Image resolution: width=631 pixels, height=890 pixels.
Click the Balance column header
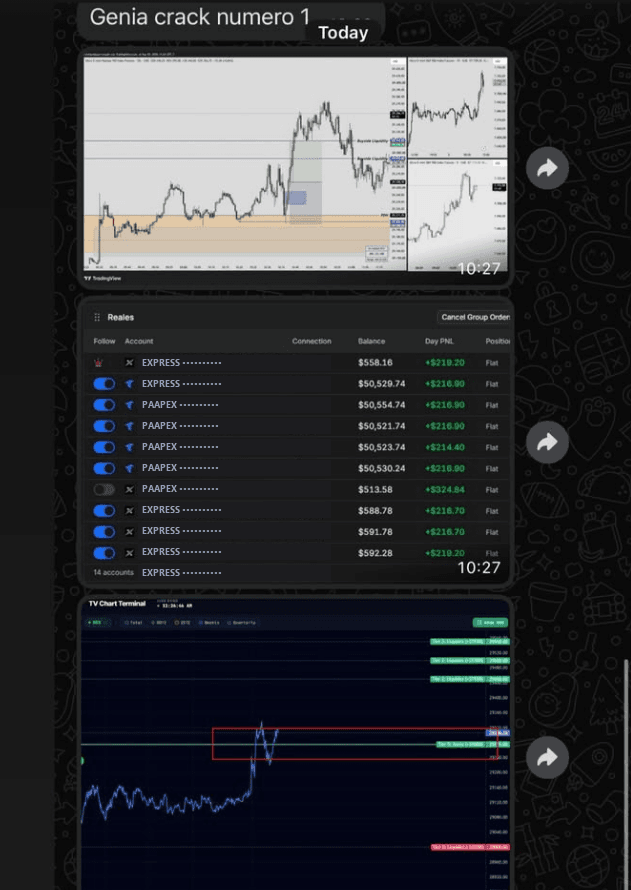(372, 341)
